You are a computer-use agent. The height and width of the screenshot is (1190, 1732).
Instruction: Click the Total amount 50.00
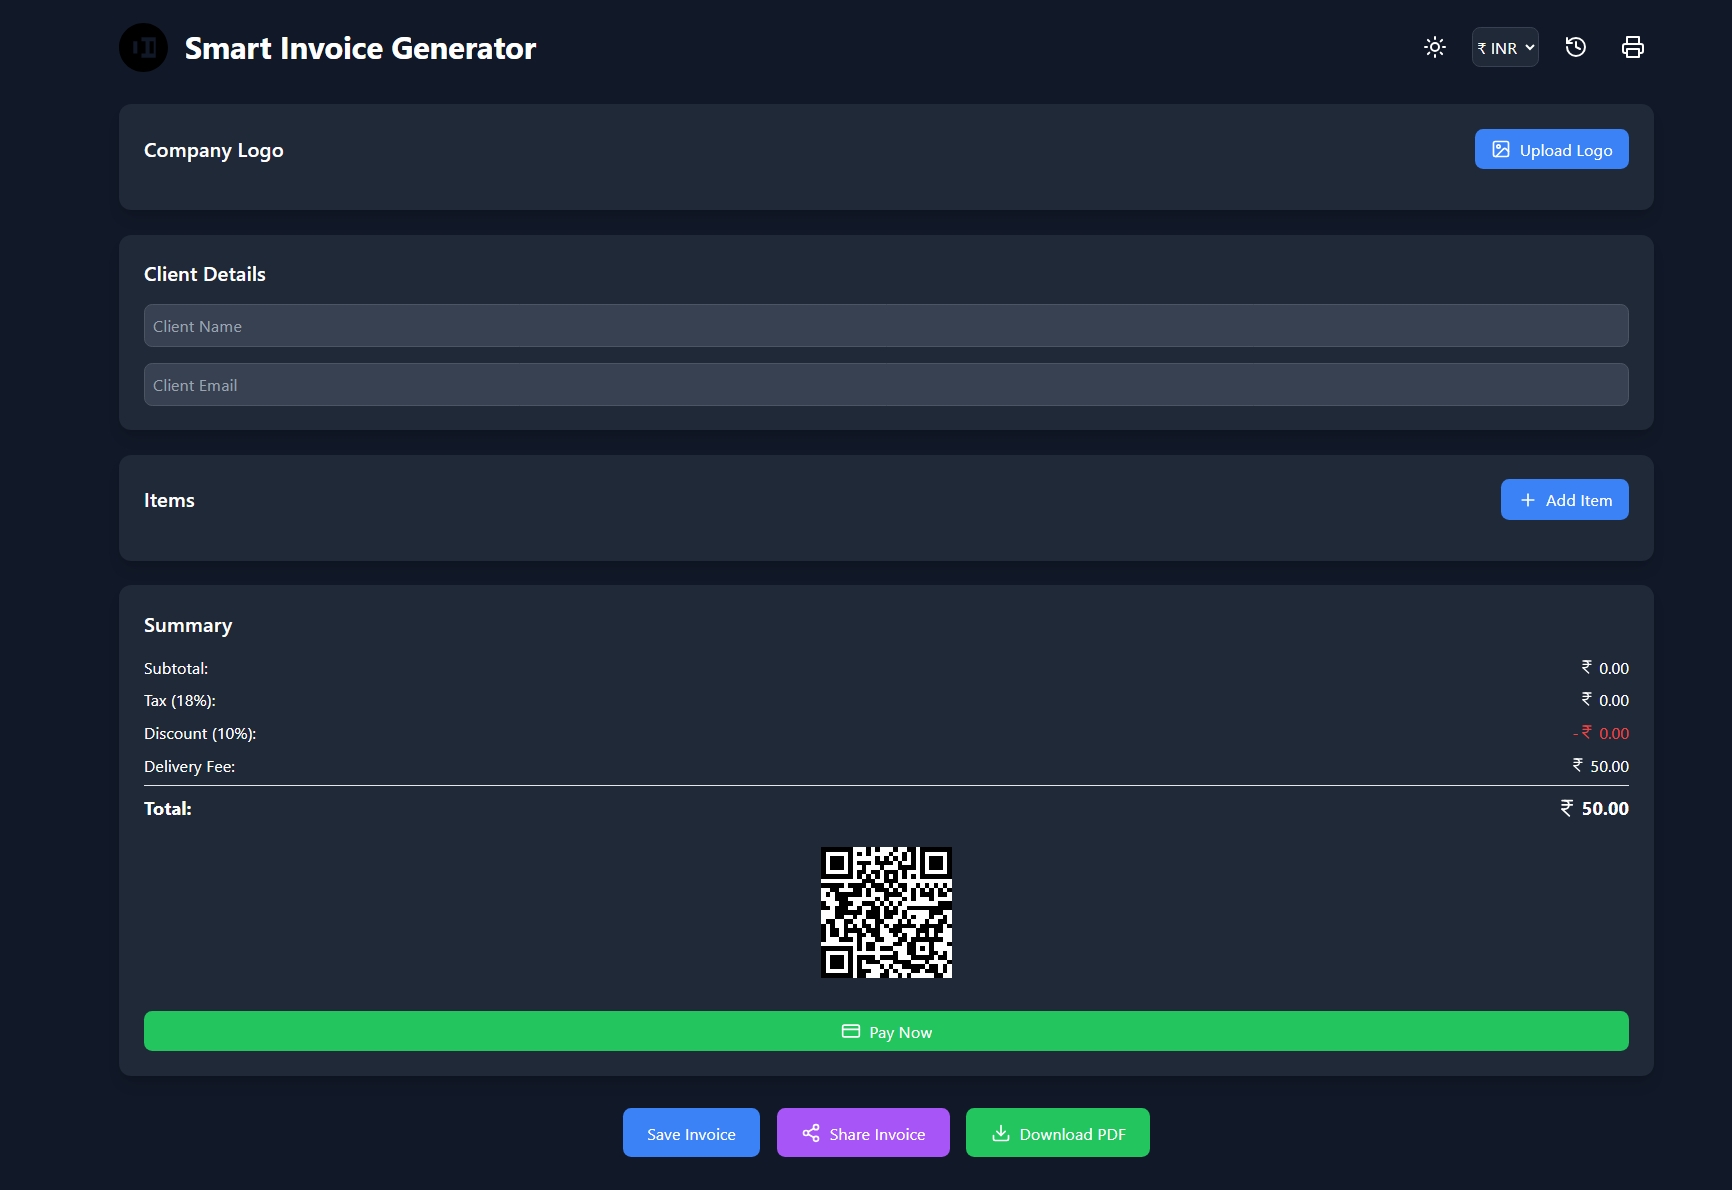click(1595, 808)
